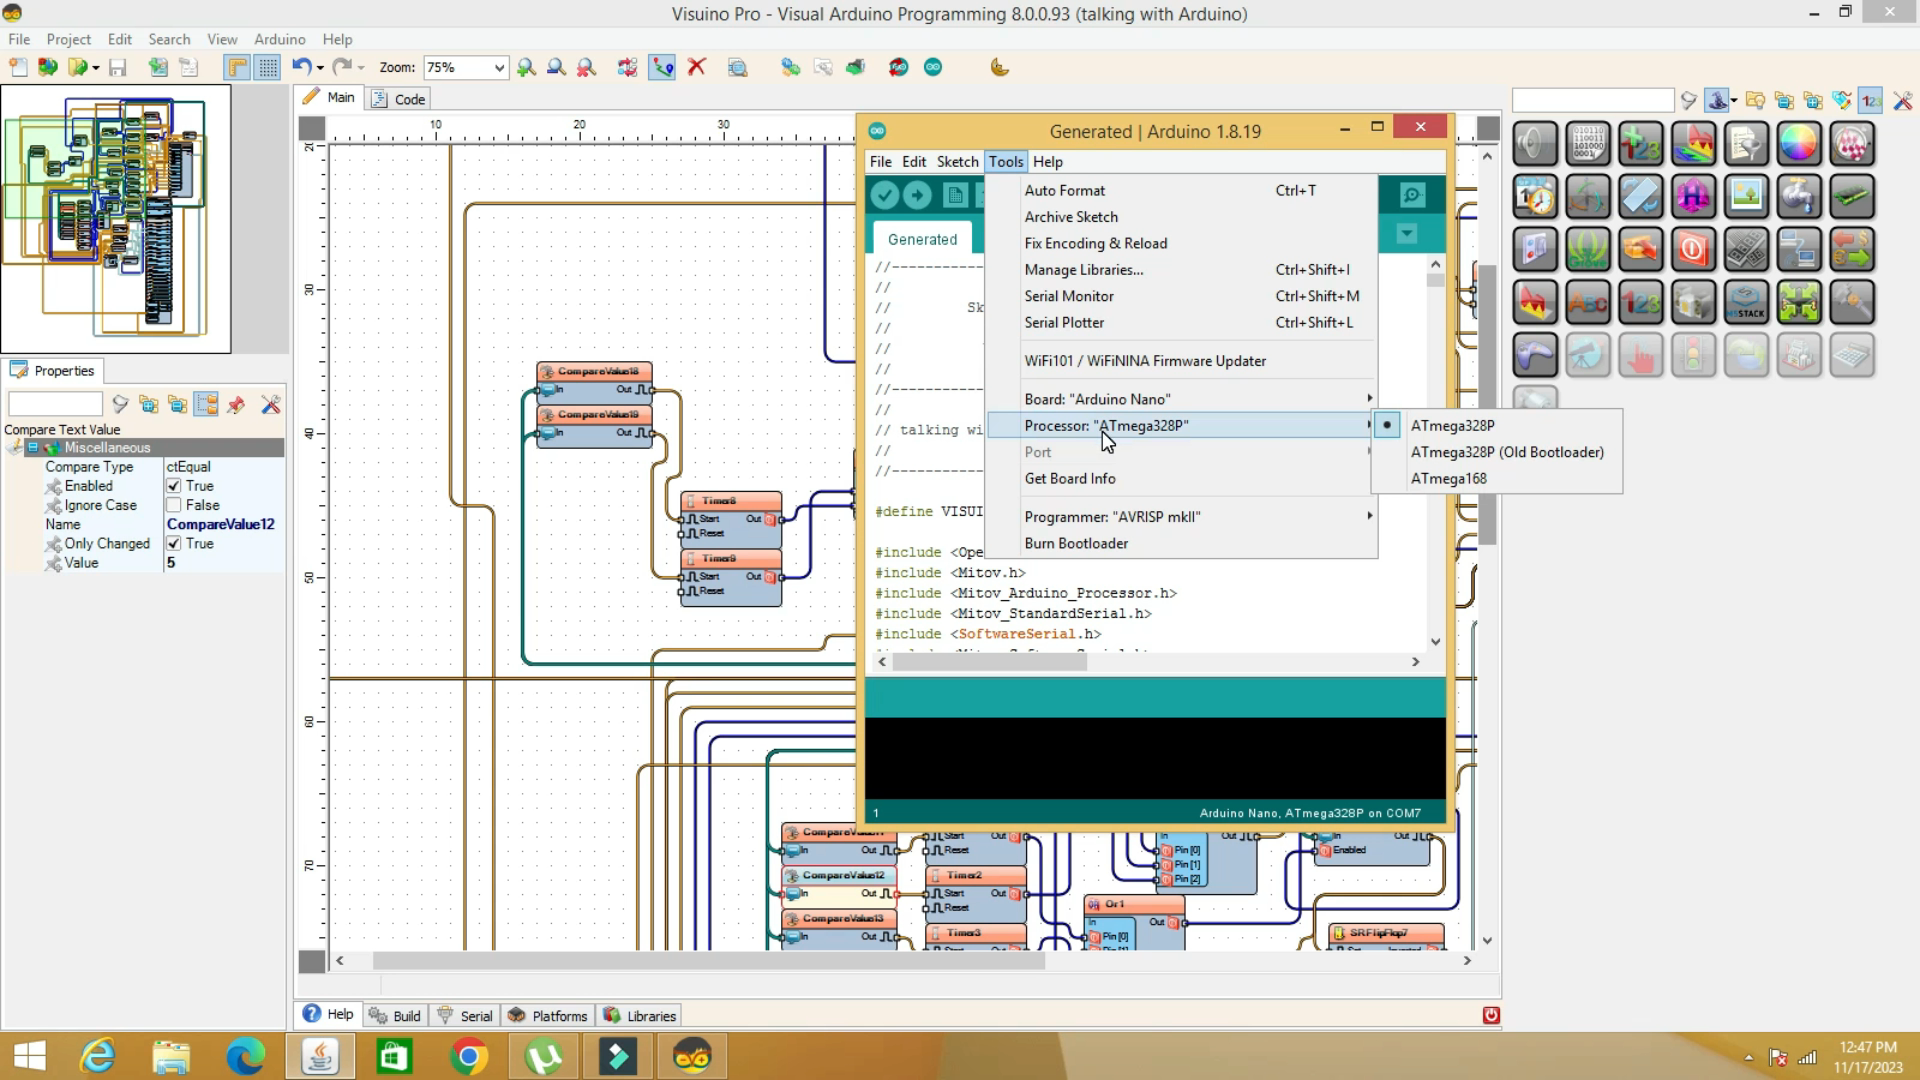
Task: Open the Audio speaker components category
Action: (1535, 144)
